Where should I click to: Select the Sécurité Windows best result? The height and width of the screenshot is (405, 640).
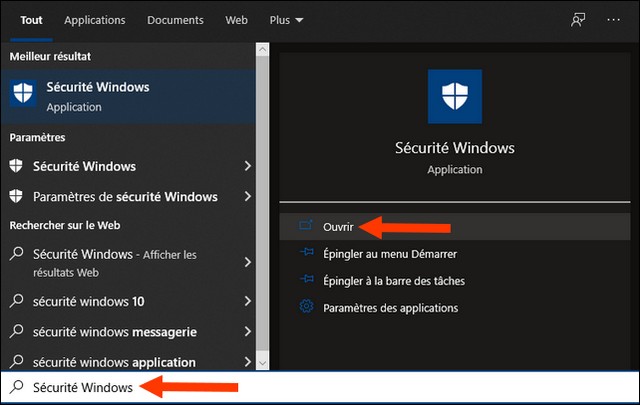(128, 97)
